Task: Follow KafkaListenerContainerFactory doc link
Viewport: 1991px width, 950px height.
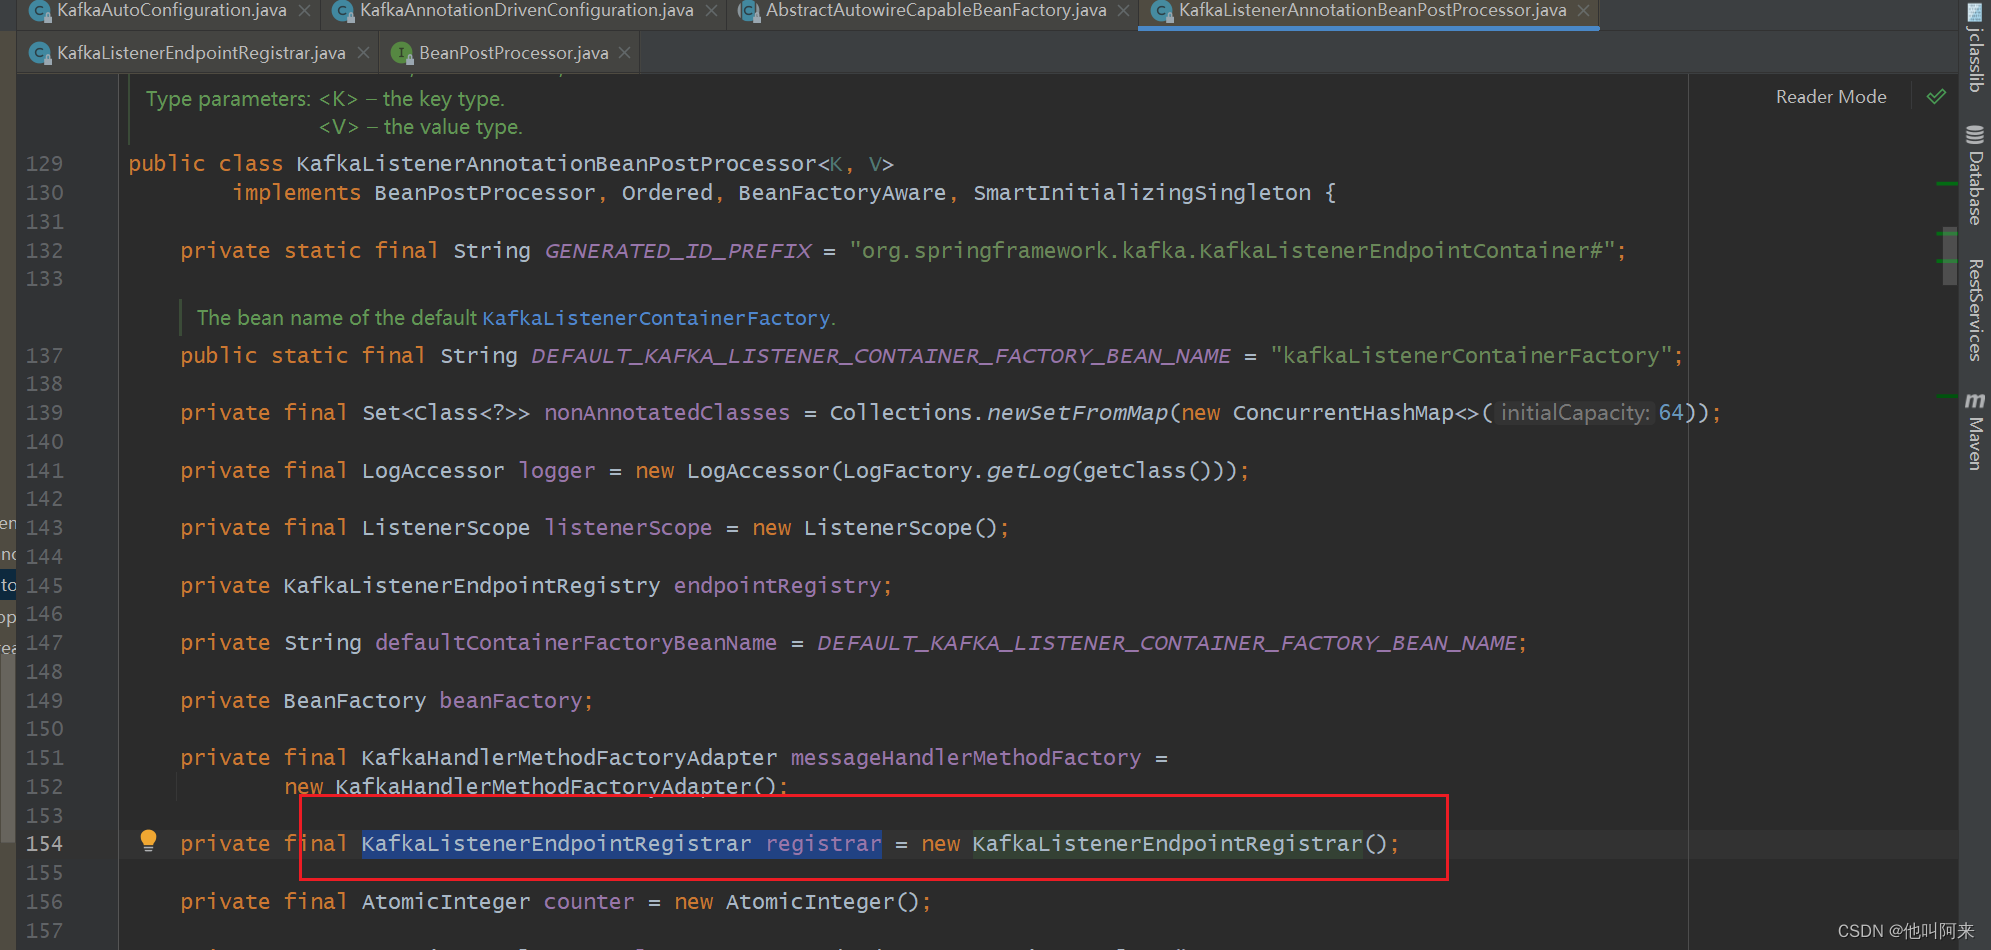Action: click(656, 318)
